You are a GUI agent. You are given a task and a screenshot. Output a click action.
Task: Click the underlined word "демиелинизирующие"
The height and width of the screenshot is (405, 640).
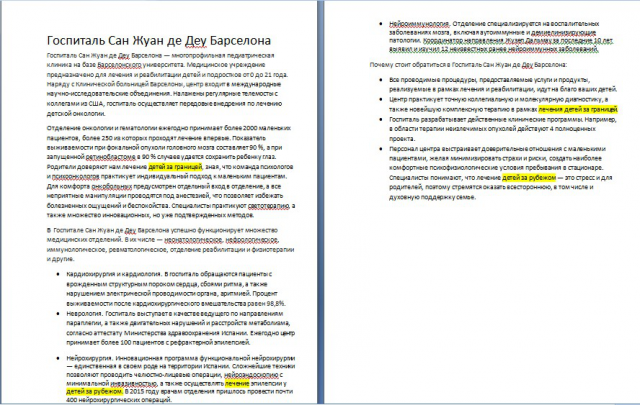click(563, 32)
